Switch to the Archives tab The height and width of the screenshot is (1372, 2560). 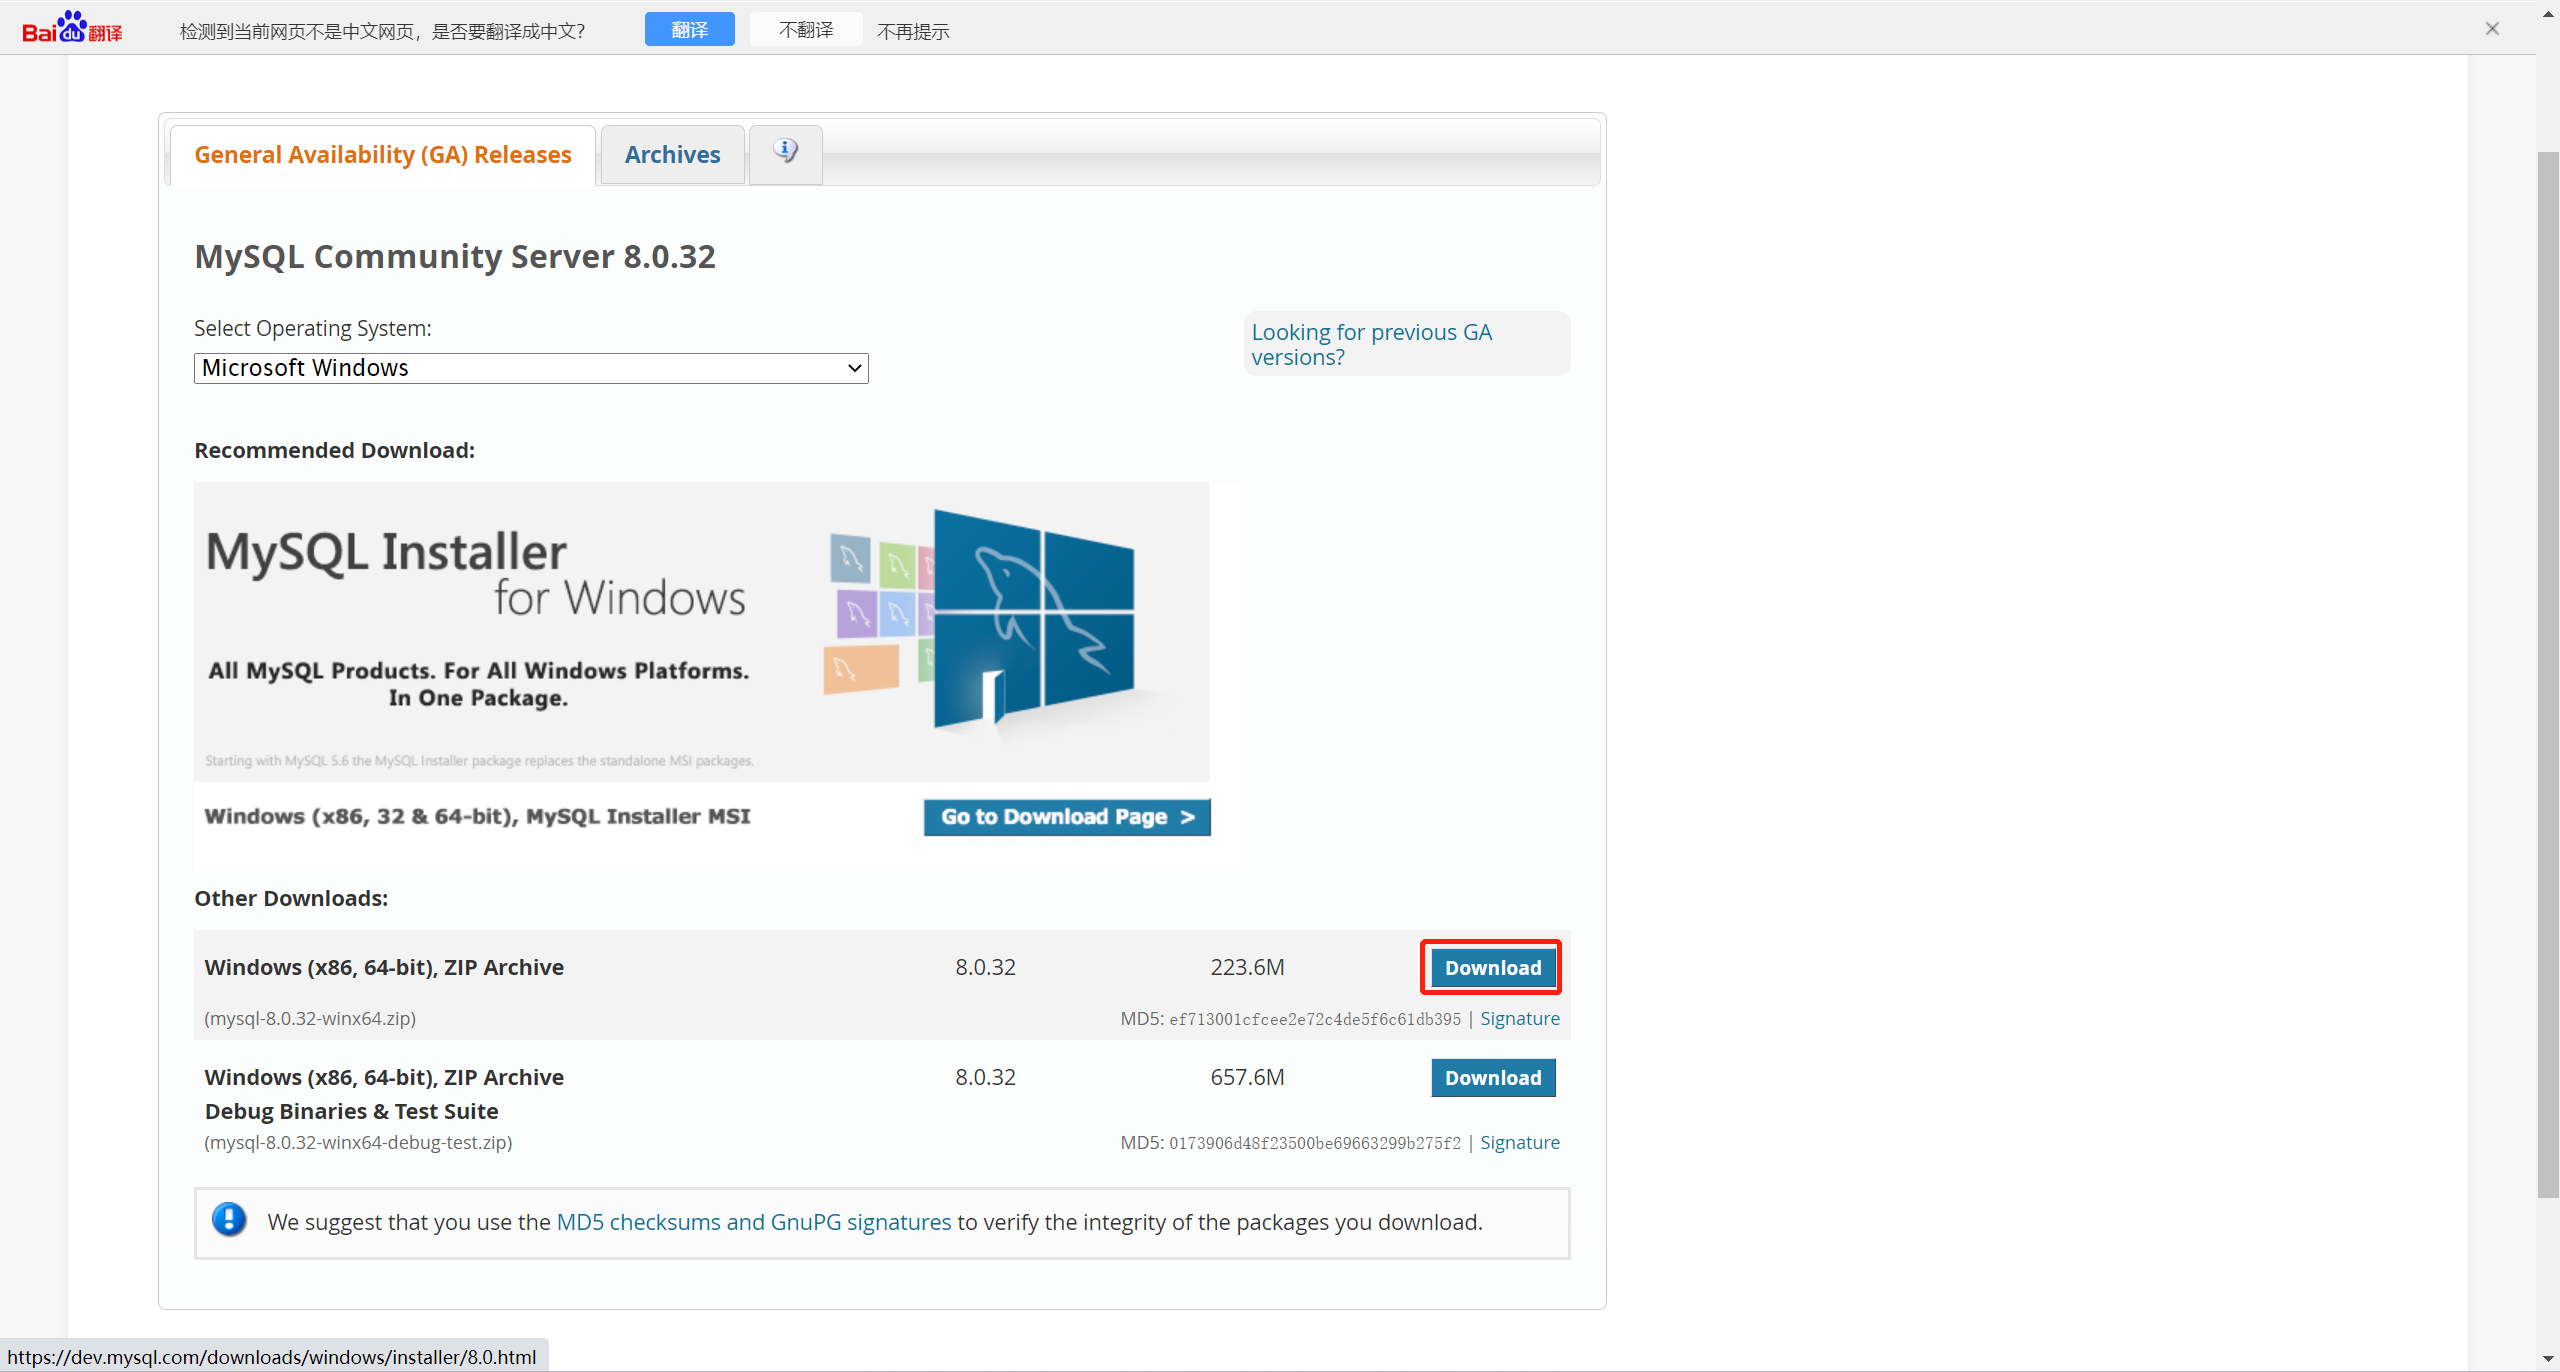click(672, 155)
